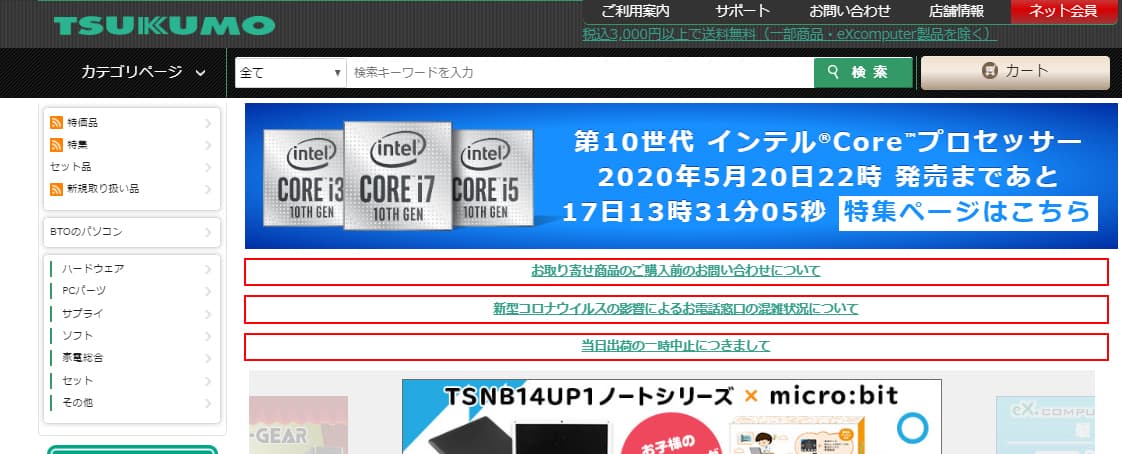Click the eX.computer slide on the carousel

pyautogui.click(x=1045, y=425)
